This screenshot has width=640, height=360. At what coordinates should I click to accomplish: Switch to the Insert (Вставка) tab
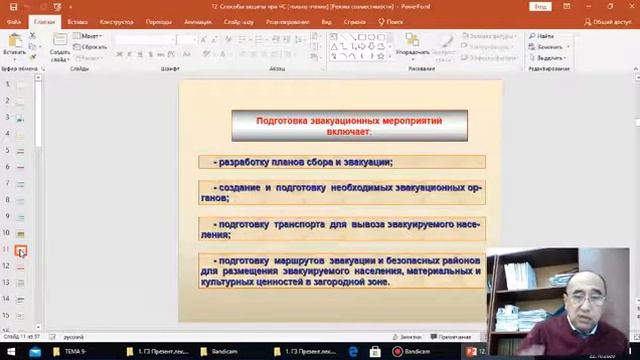[x=77, y=22]
